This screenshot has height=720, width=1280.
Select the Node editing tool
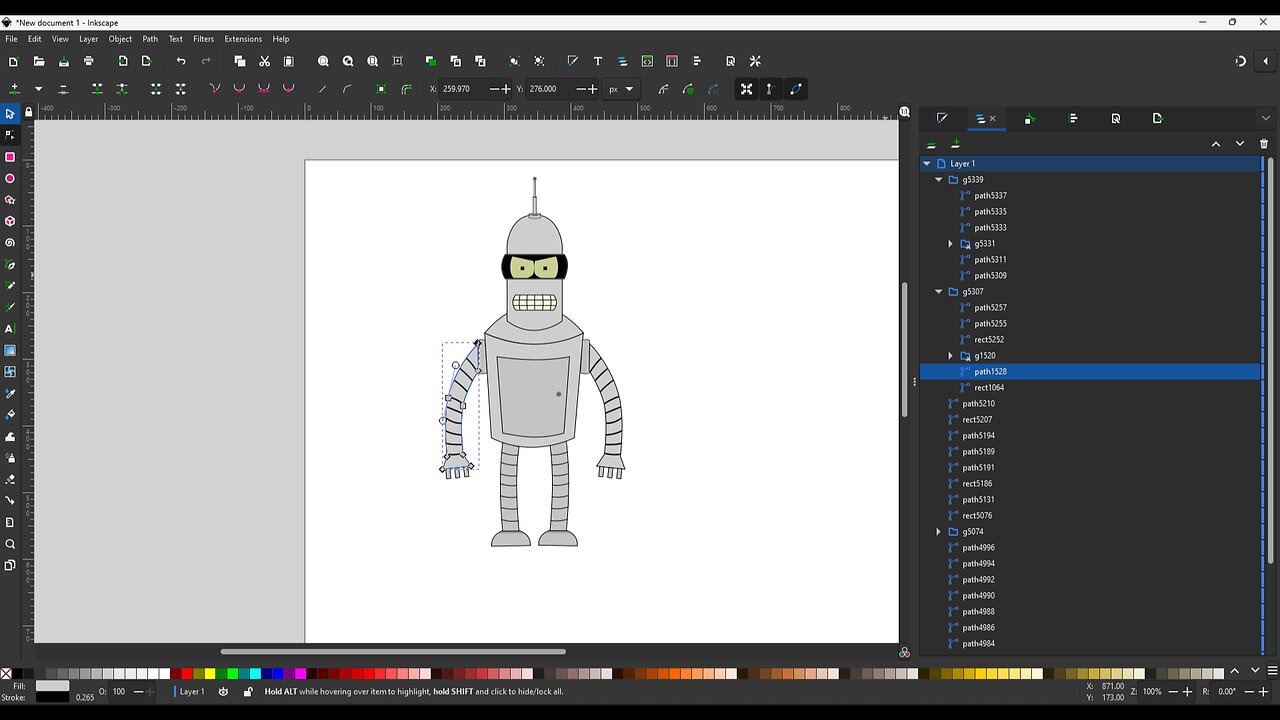10,135
